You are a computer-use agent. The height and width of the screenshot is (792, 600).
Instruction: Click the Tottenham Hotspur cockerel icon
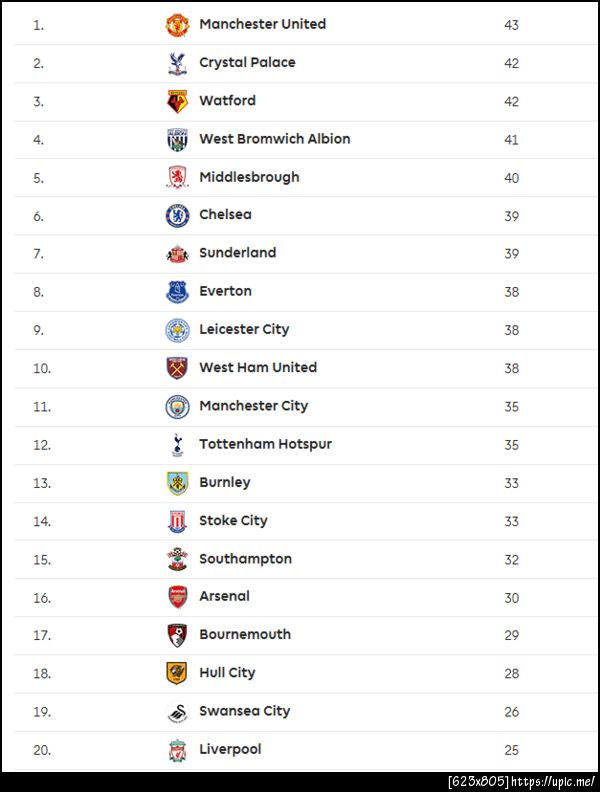click(x=177, y=444)
